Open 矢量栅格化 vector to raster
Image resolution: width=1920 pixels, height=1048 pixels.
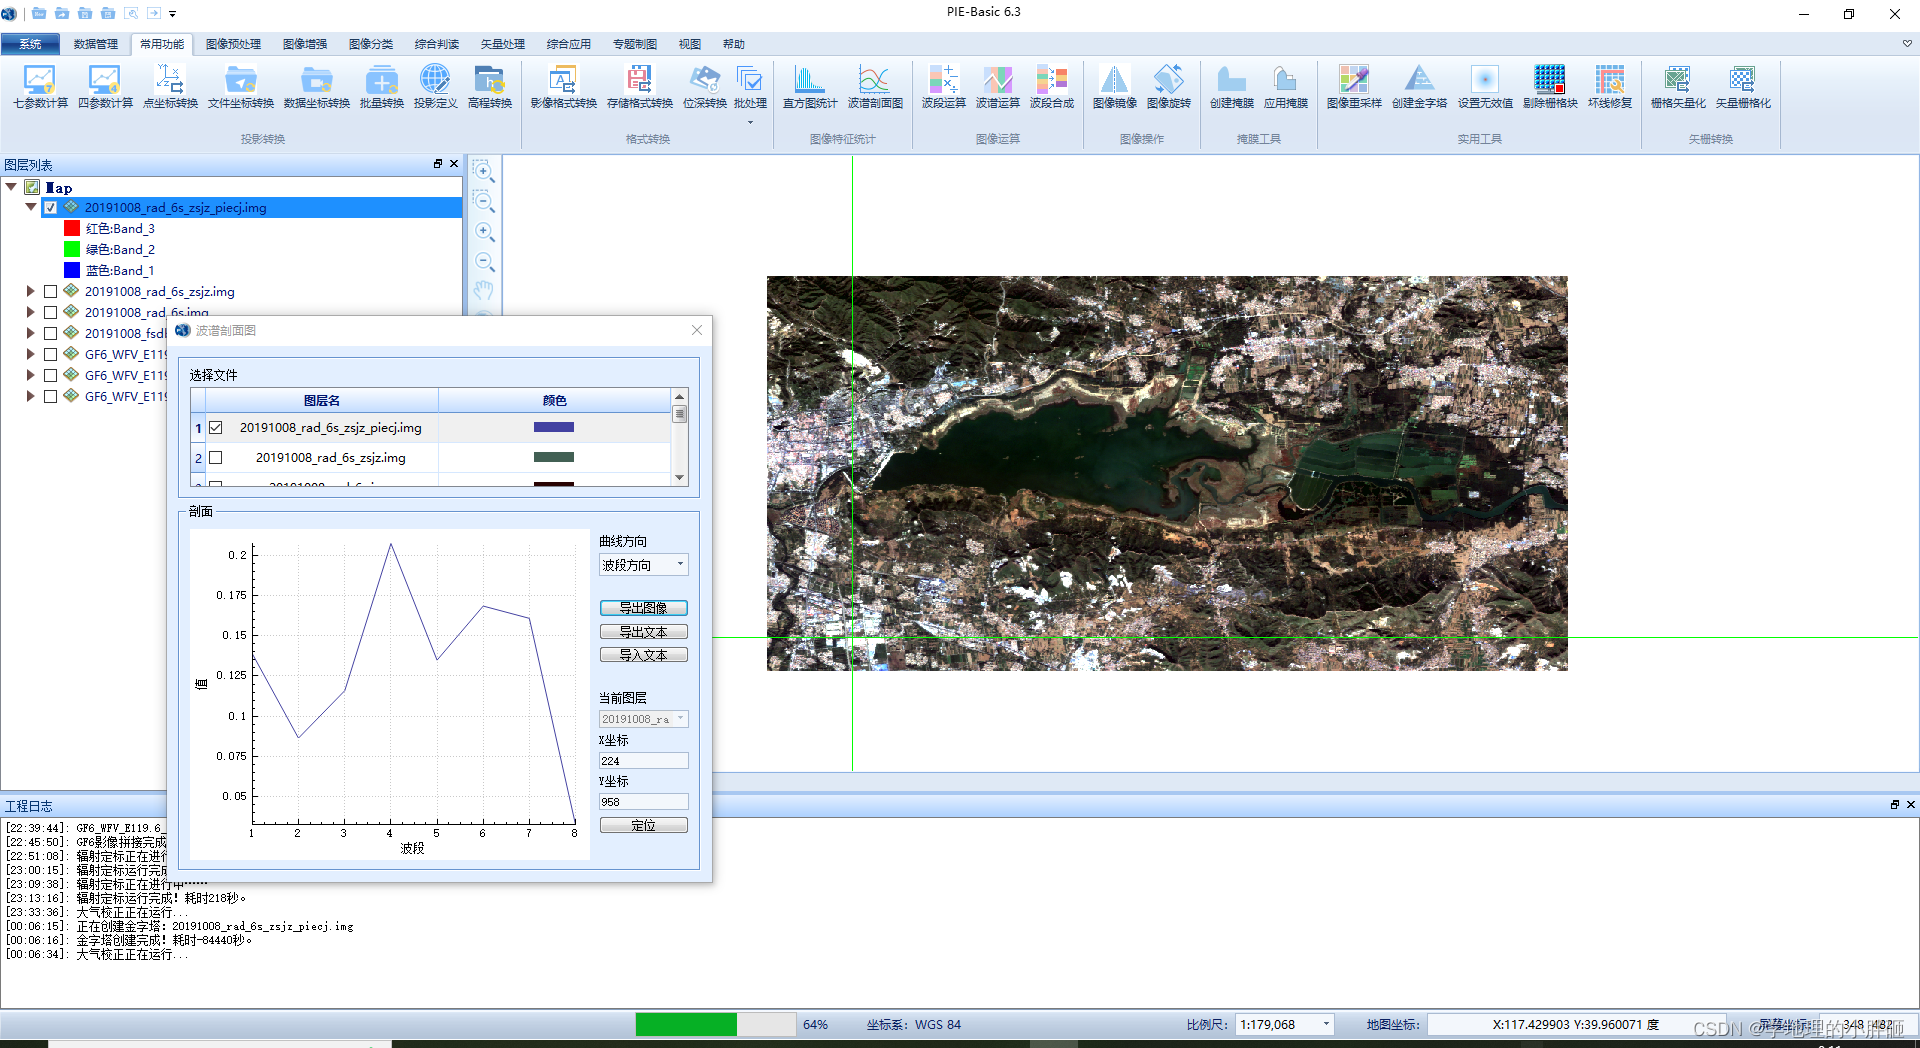[x=1743, y=86]
